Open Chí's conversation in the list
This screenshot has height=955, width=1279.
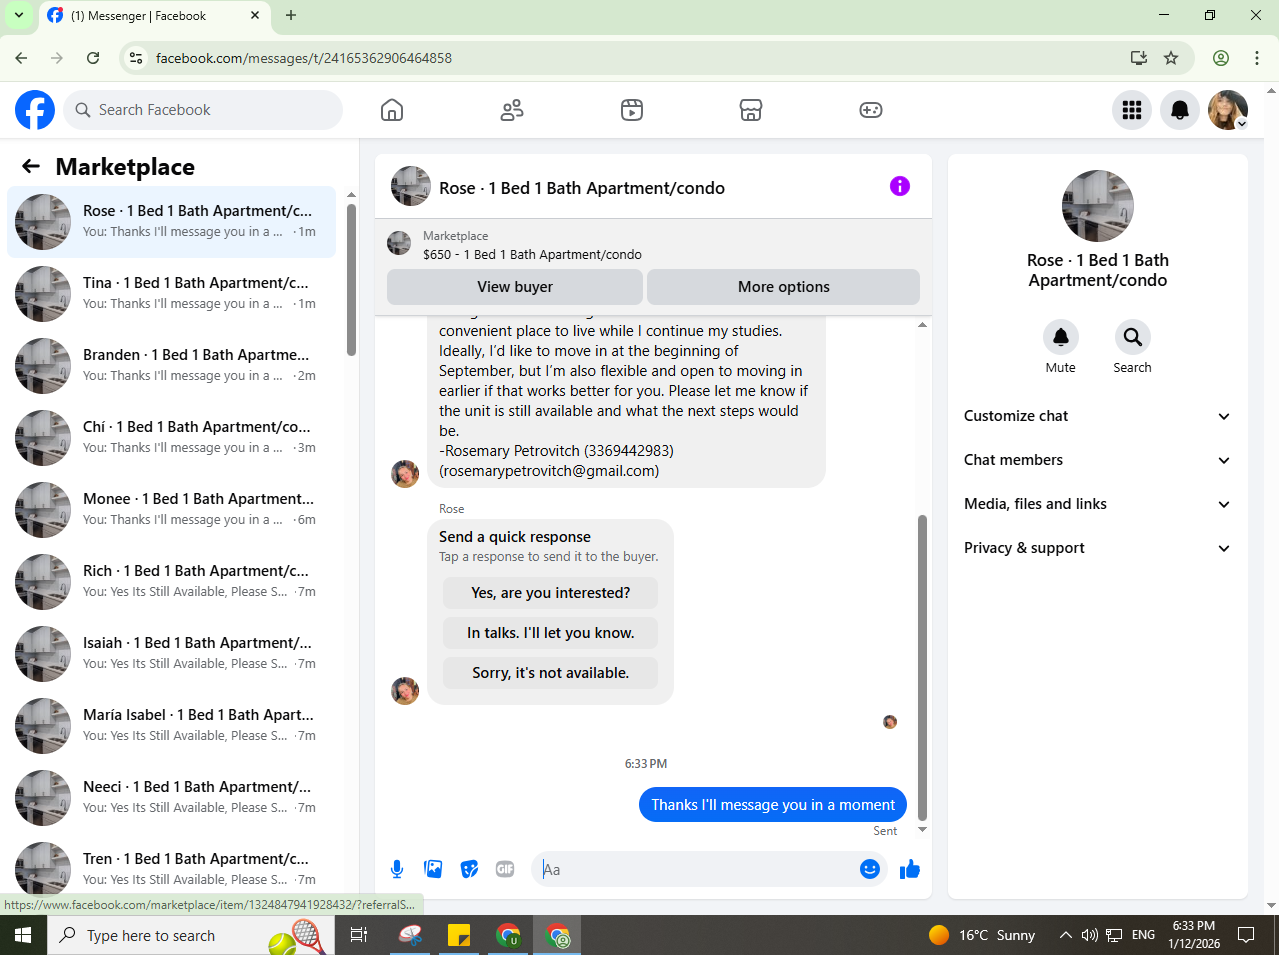[172, 437]
